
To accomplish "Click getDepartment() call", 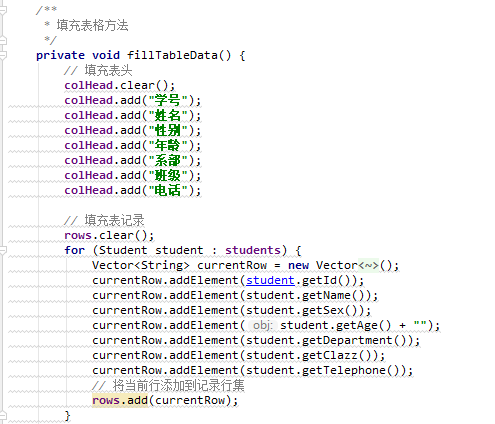I will pyautogui.click(x=354, y=340).
